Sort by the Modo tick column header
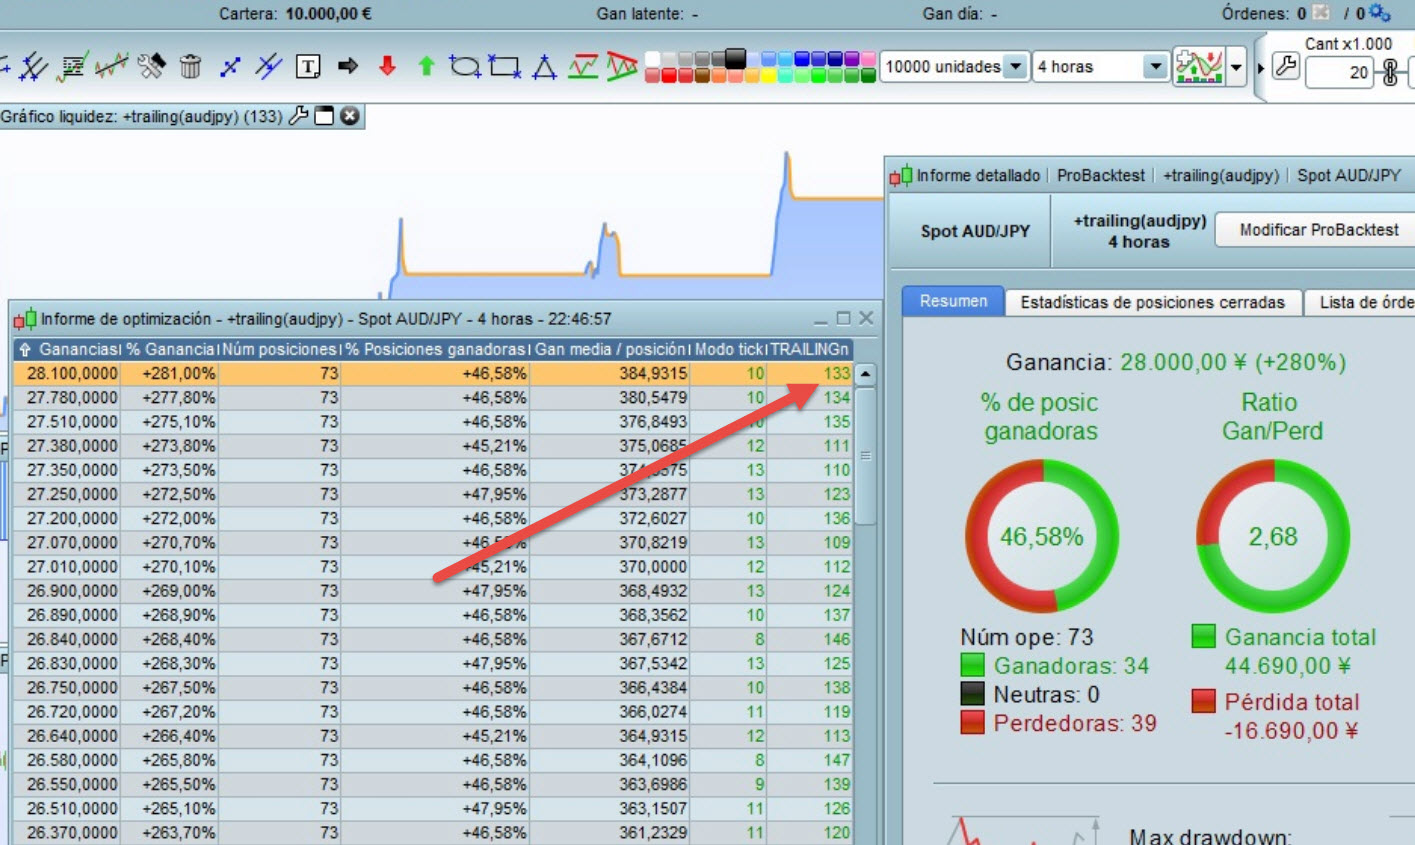 pyautogui.click(x=729, y=349)
